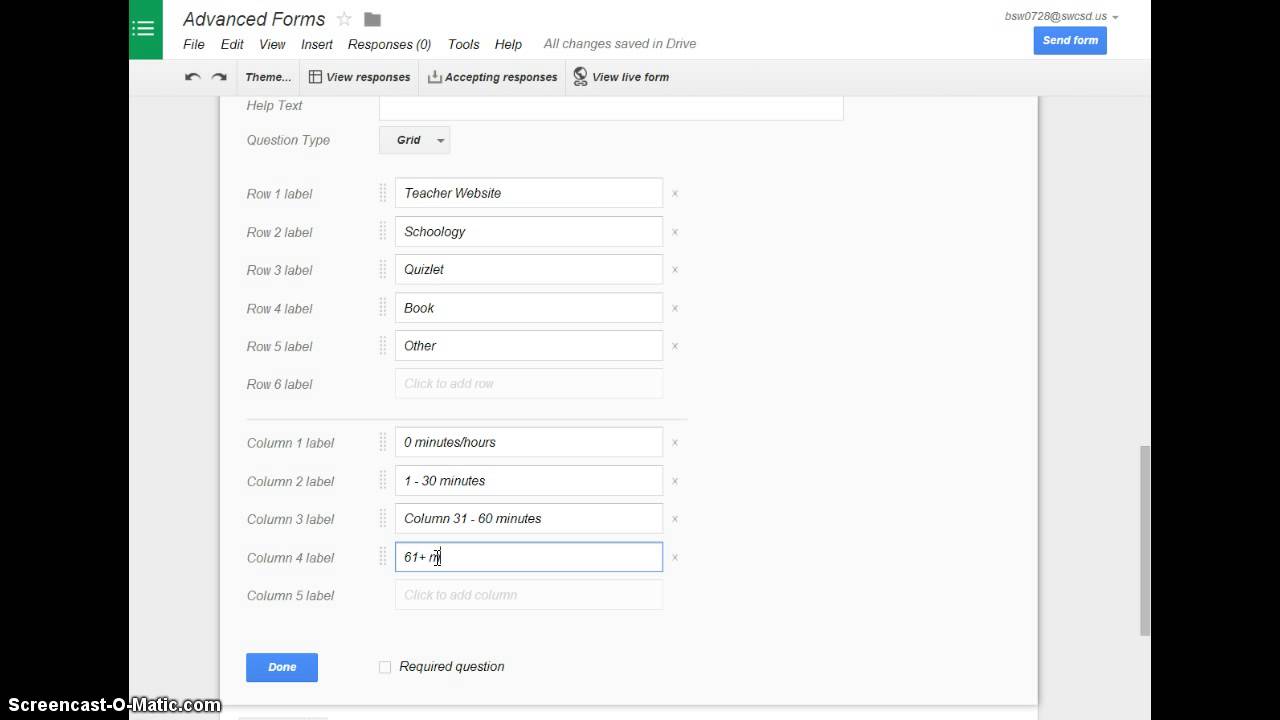Open the folder icon beside title

[373, 19]
